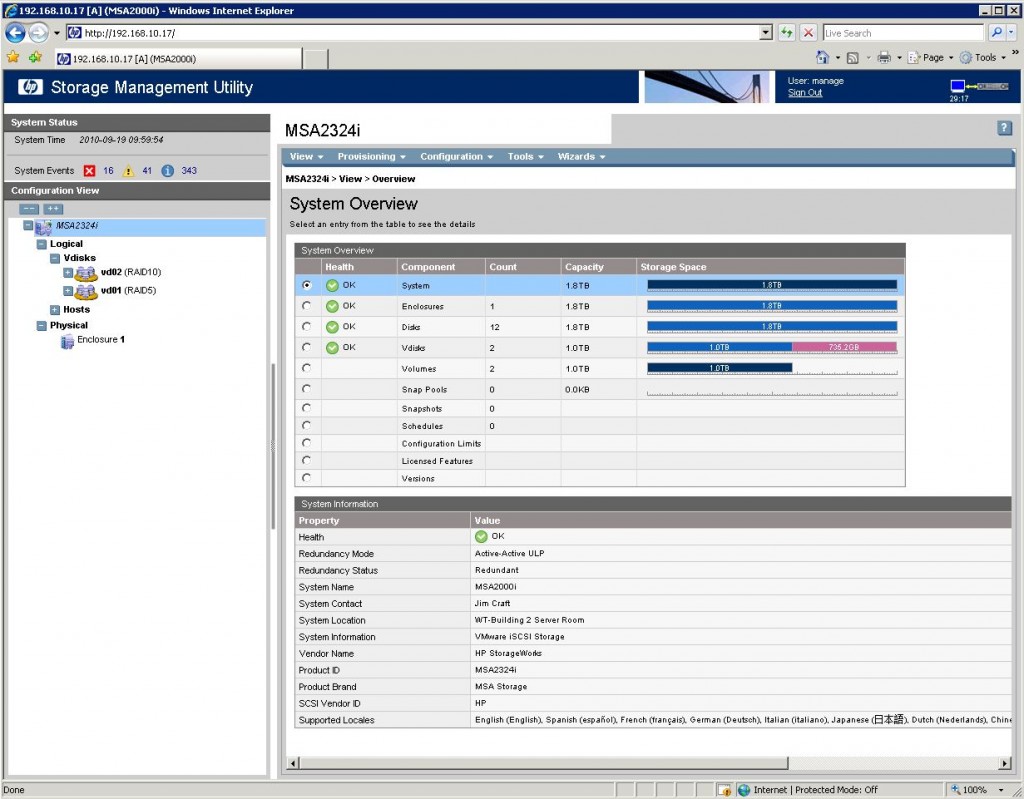Screen dimensions: 1024x799
Task: Click the red error events icon
Action: point(89,171)
